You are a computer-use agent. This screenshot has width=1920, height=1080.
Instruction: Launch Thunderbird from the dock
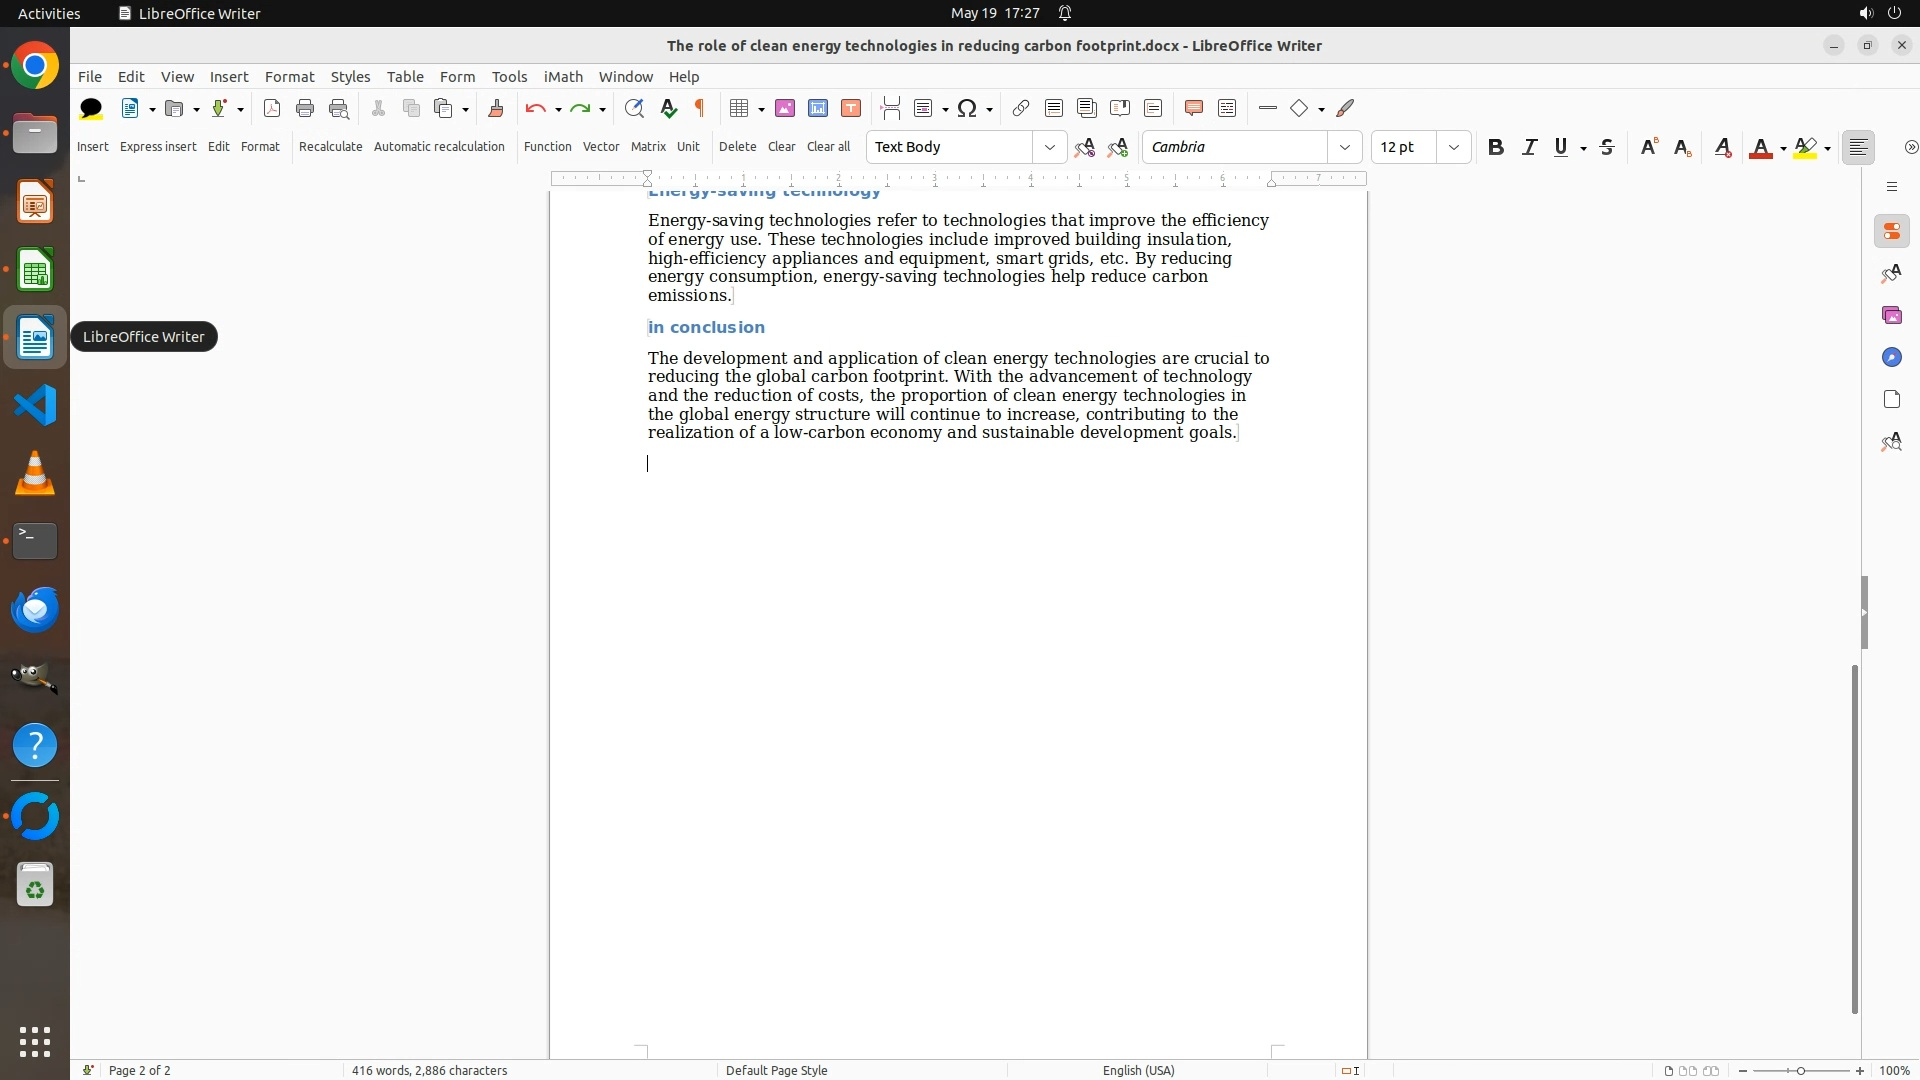click(x=35, y=609)
